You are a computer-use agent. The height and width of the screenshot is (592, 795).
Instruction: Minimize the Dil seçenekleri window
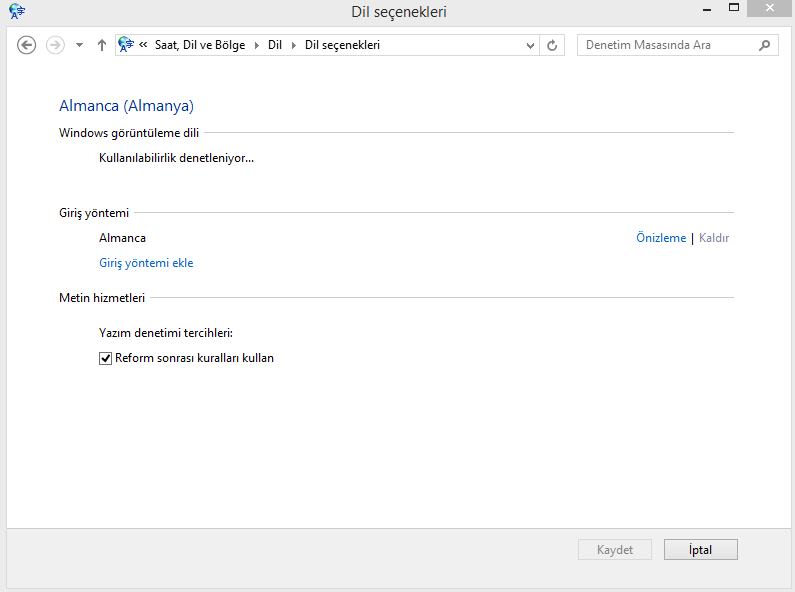tap(707, 9)
